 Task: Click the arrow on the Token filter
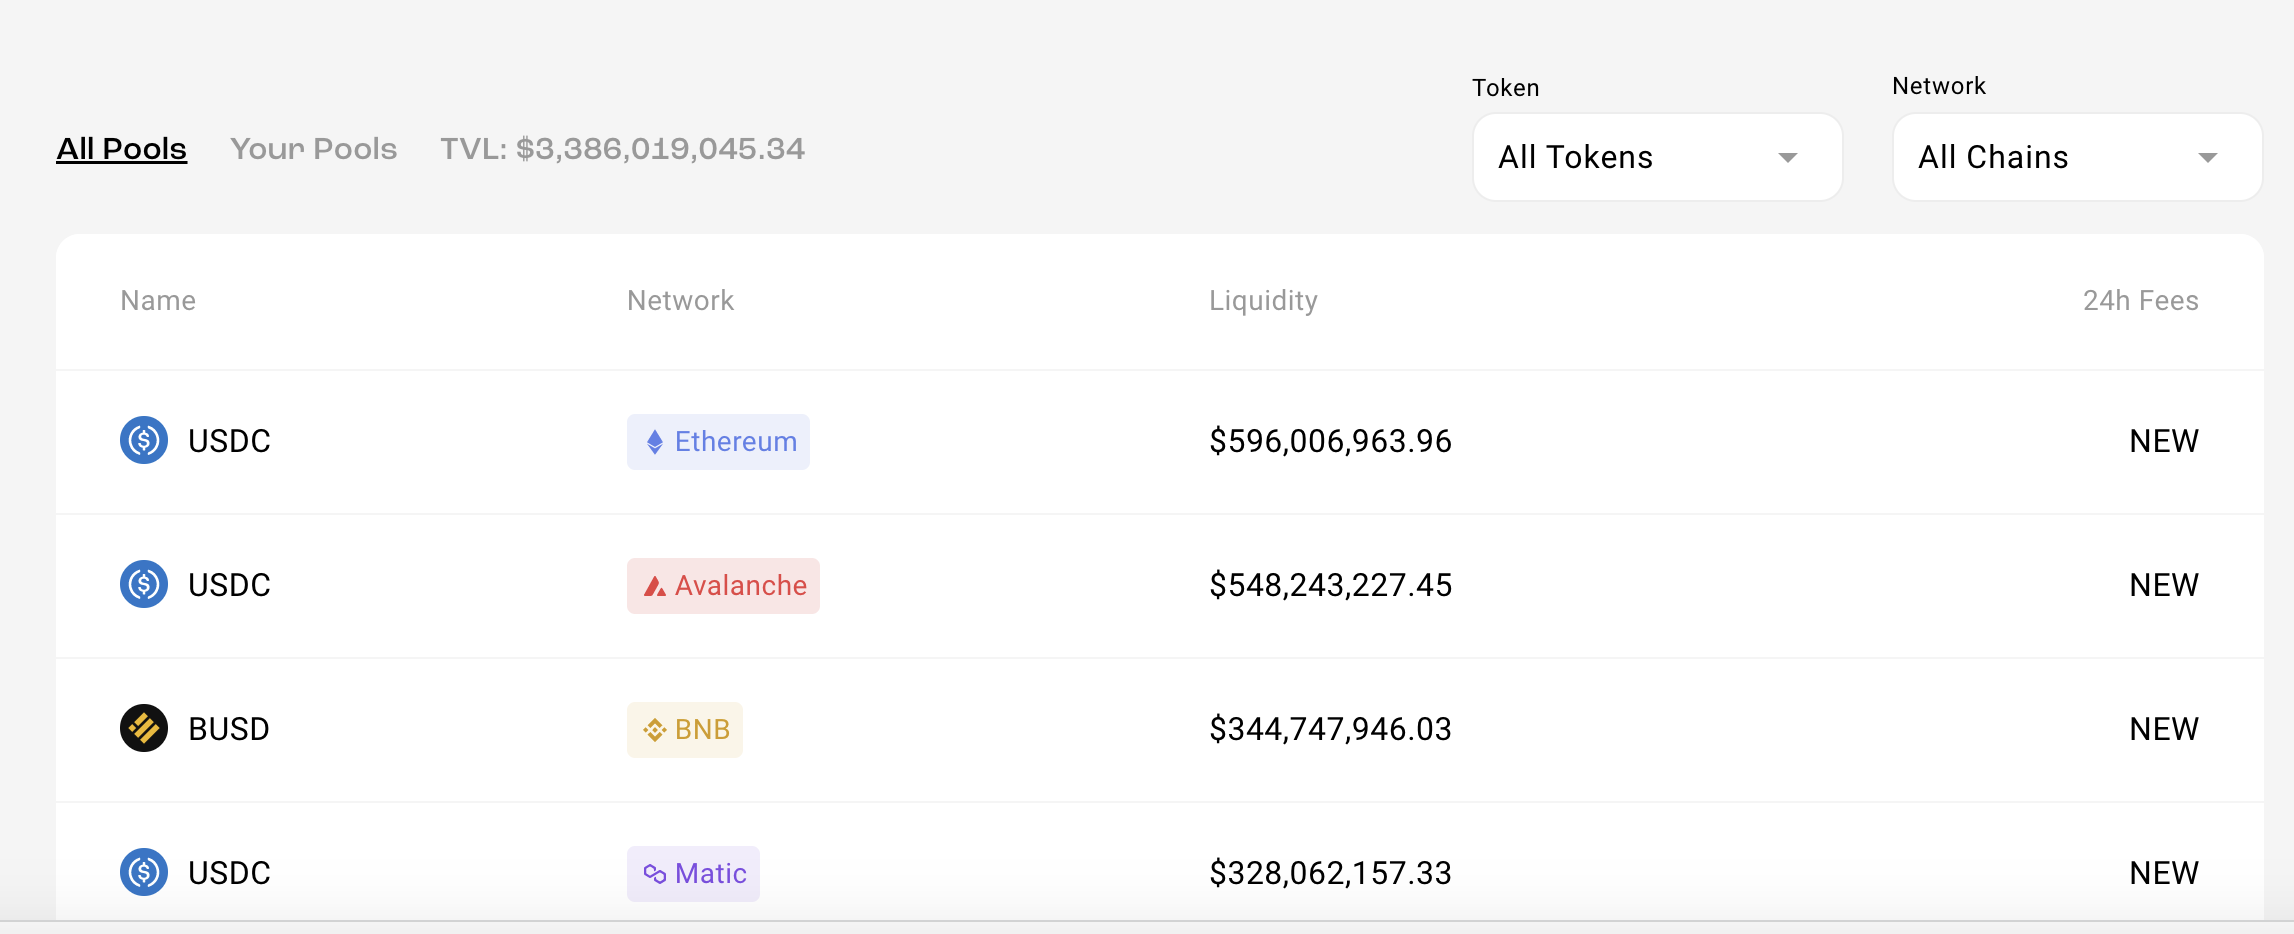pos(1788,158)
